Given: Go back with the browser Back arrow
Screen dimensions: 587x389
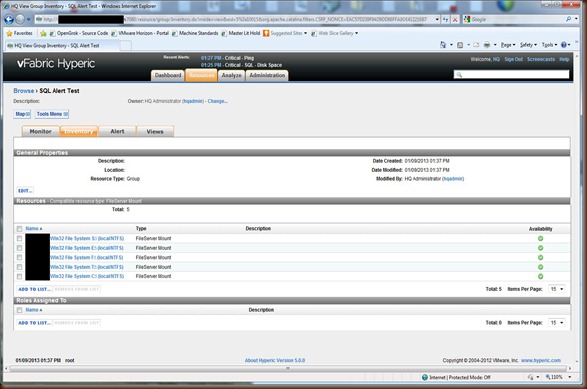Looking at the screenshot, I should [x=9, y=19].
